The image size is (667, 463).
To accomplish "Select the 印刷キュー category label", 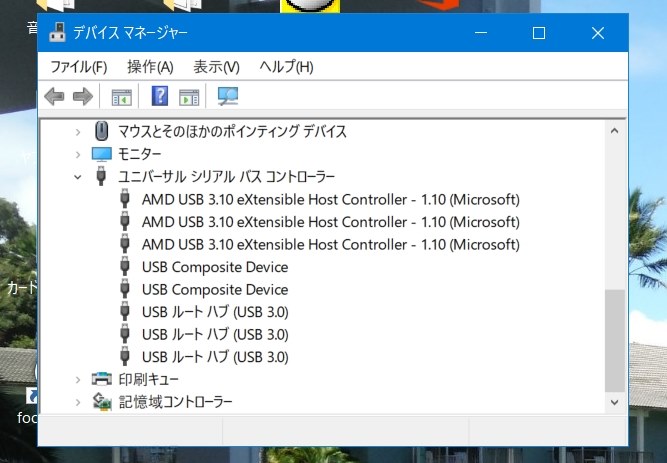I will tap(148, 379).
